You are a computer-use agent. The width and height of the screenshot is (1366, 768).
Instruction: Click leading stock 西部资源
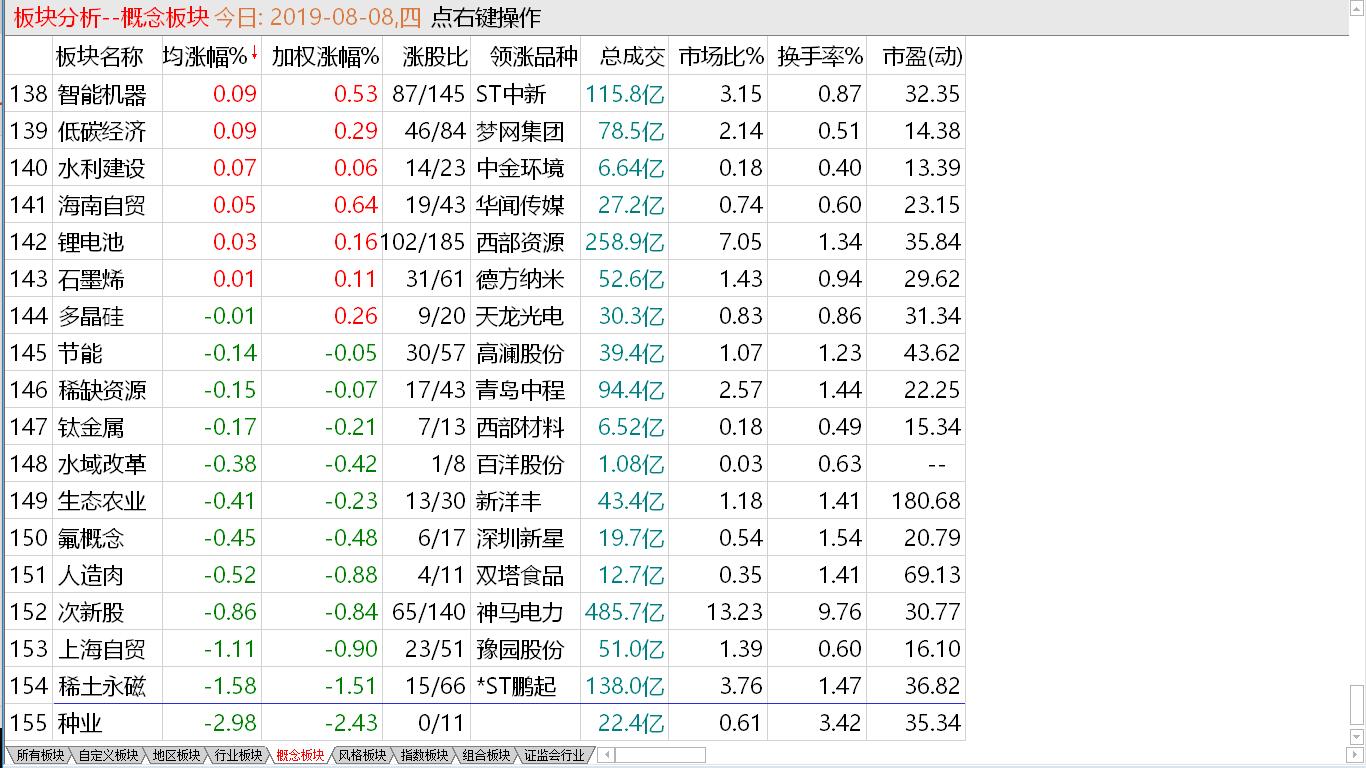520,242
